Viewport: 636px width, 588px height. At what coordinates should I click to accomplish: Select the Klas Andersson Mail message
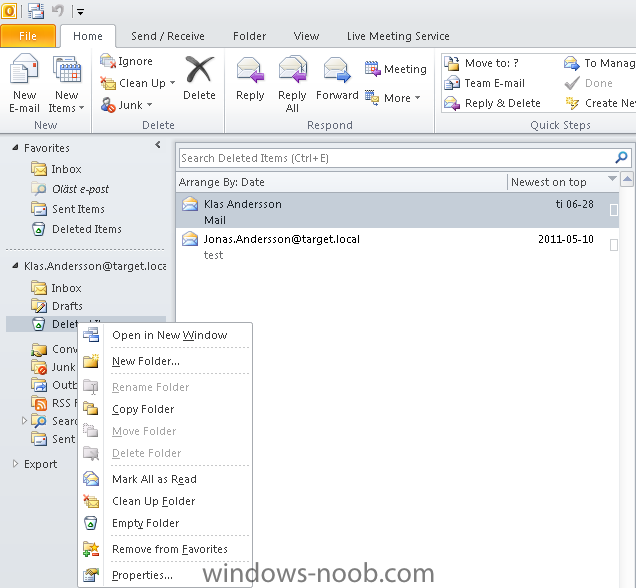398,210
